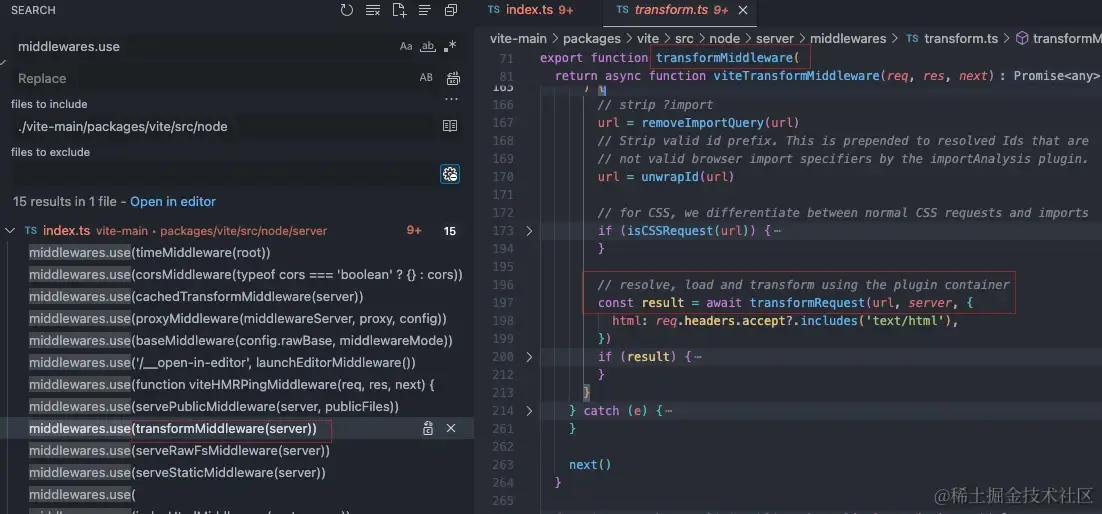The height and width of the screenshot is (514, 1102).
Task: Collapse index.ts search results group
Action: 10,231
